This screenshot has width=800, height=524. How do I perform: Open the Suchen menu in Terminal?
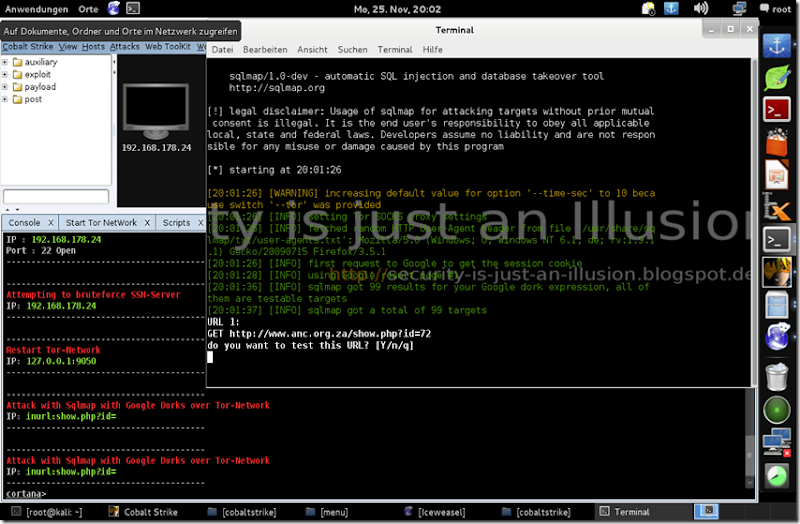352,49
